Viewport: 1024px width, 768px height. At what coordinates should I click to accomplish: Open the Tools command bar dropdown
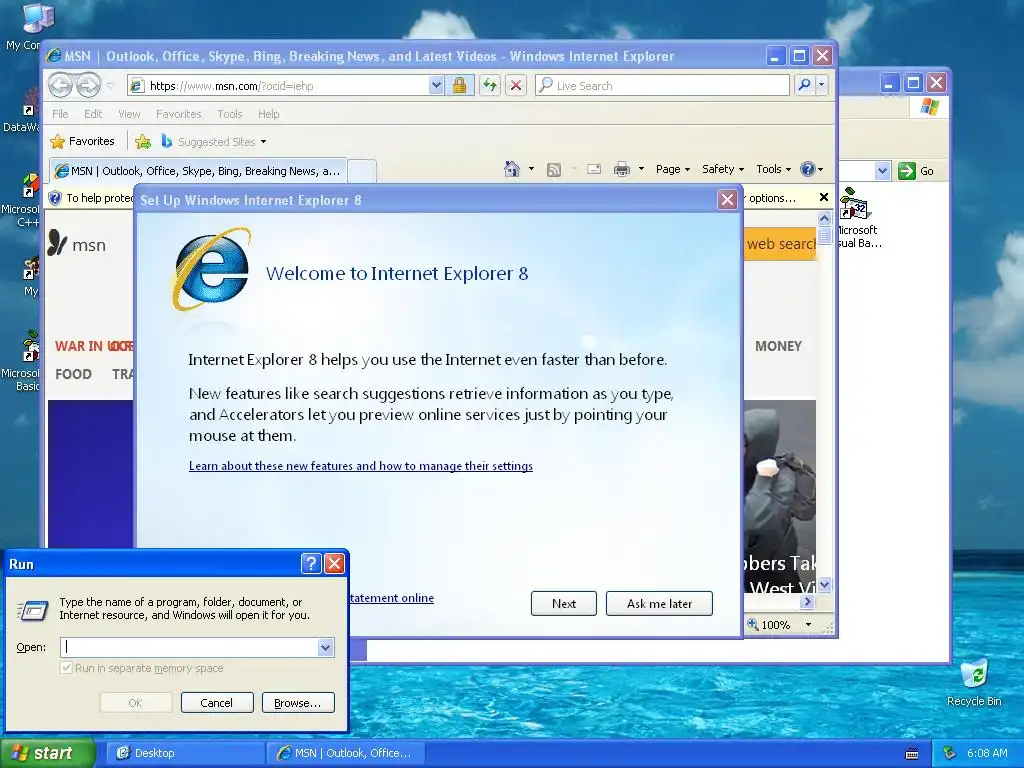773,169
